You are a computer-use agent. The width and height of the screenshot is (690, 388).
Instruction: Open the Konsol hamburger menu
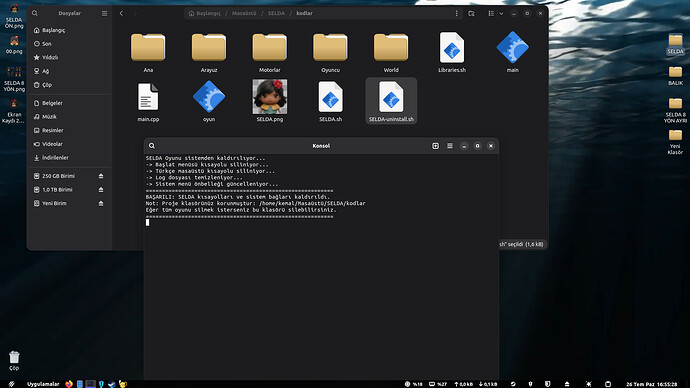(x=450, y=146)
